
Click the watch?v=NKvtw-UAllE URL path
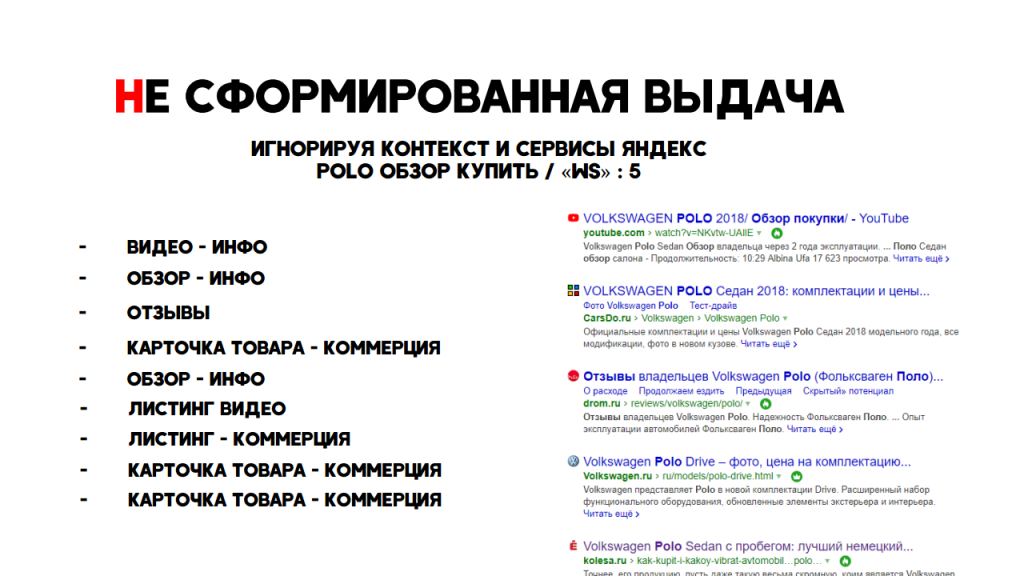click(704, 233)
